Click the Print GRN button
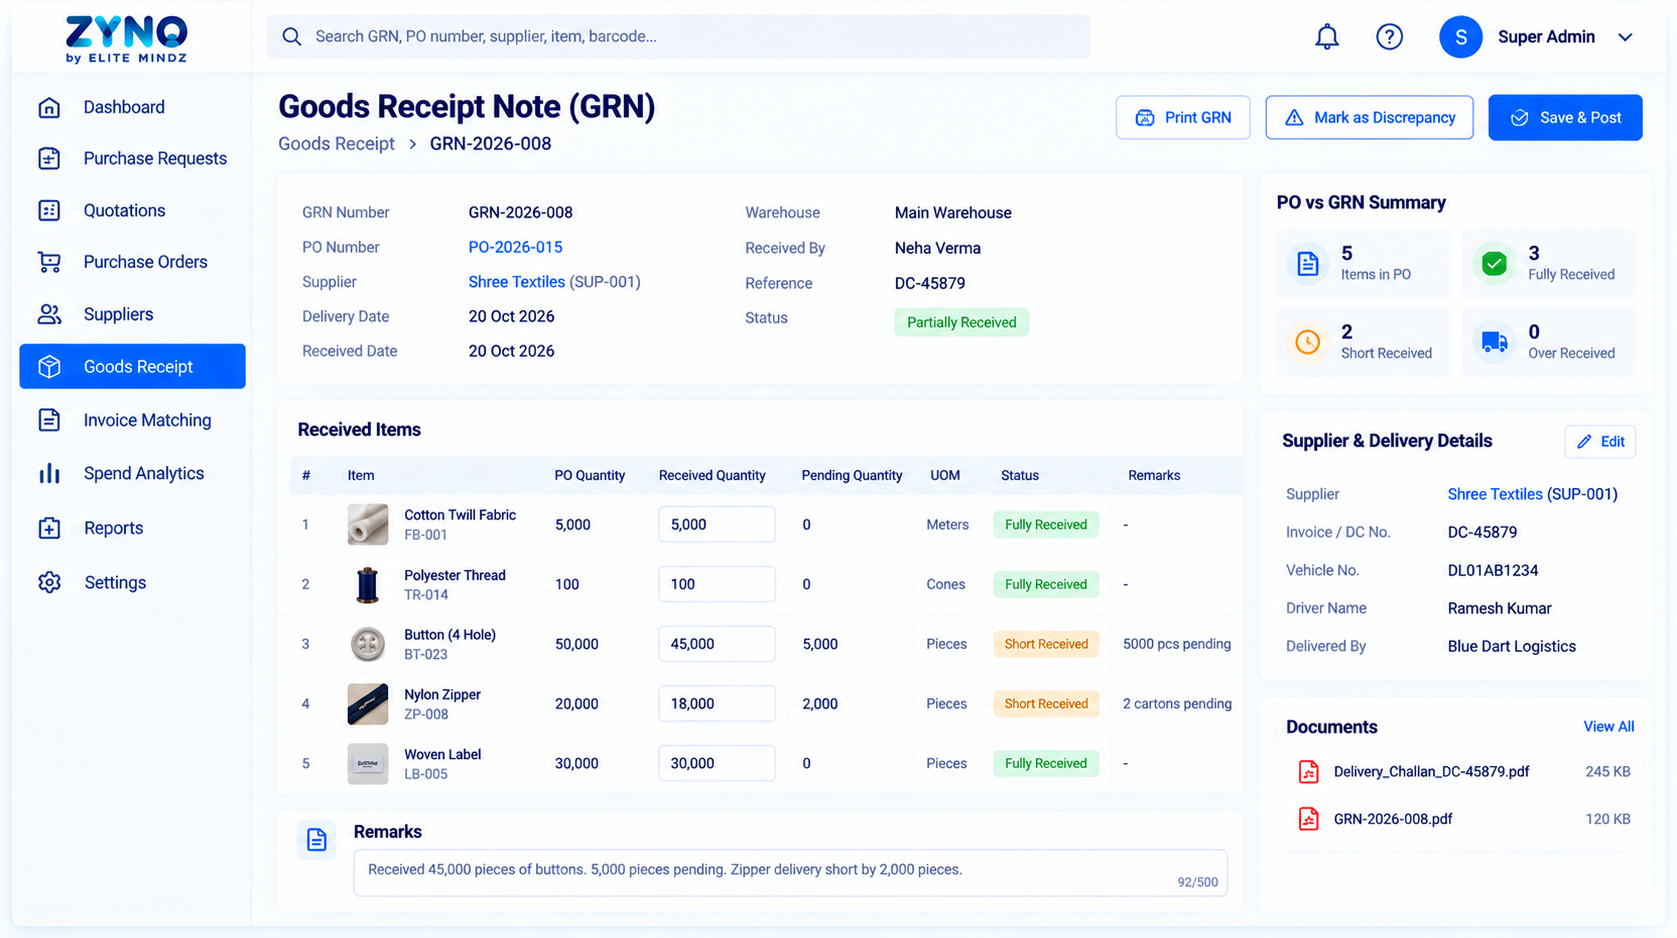The width and height of the screenshot is (1677, 938). coord(1183,117)
